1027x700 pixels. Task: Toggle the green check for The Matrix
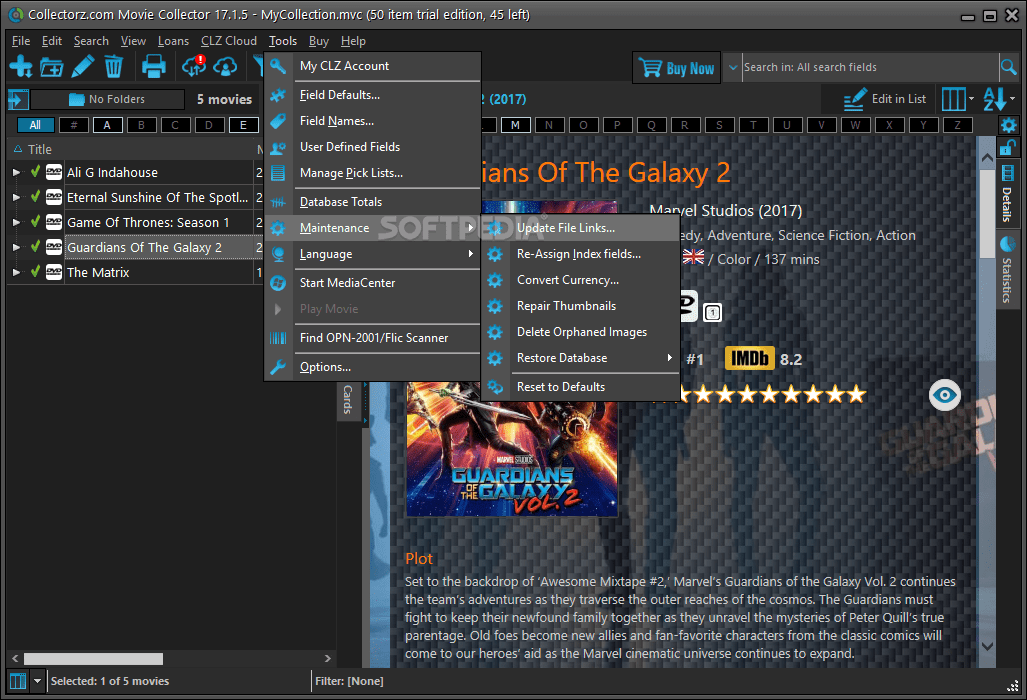[x=35, y=272]
